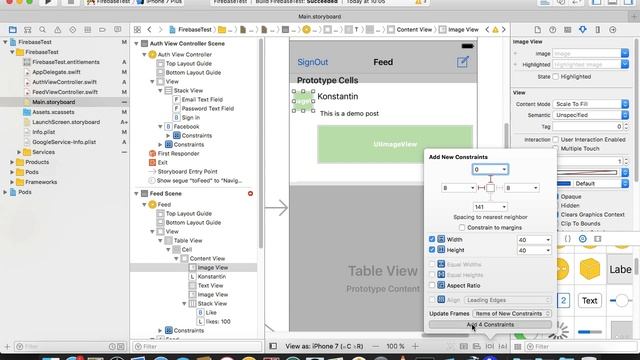Viewport: 640px width, 360px height.
Task: Open the Quick Help inspector tab
Action: (x=553, y=30)
